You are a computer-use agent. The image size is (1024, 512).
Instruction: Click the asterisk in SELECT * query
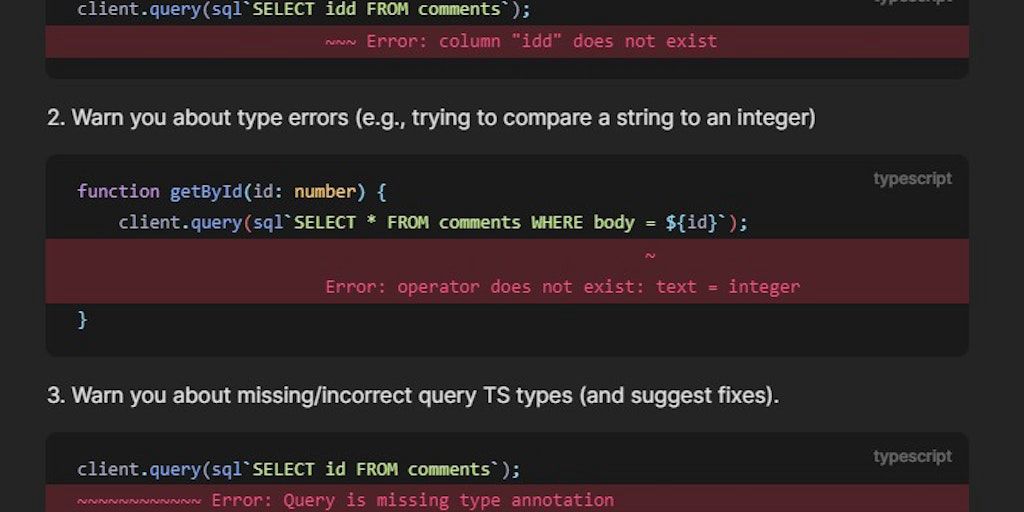[371, 222]
